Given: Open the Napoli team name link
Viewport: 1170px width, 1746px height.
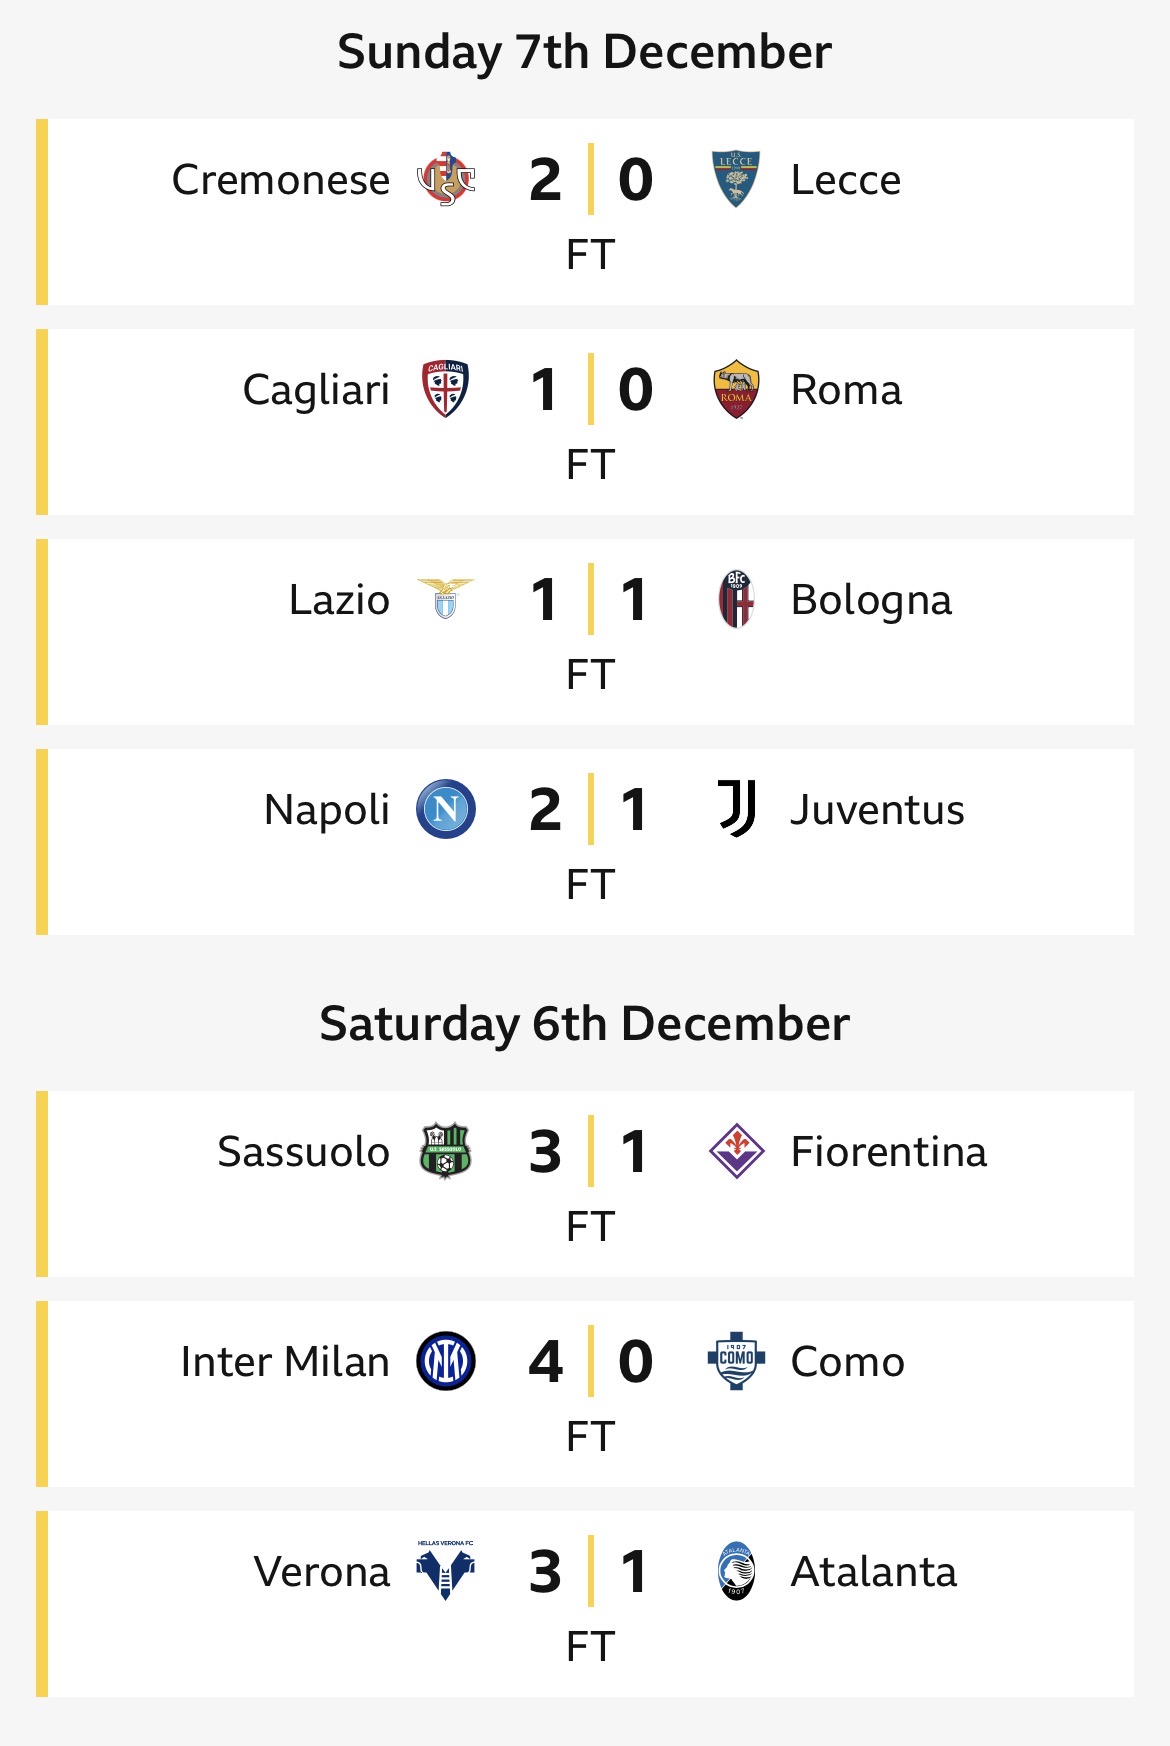Looking at the screenshot, I should (326, 810).
